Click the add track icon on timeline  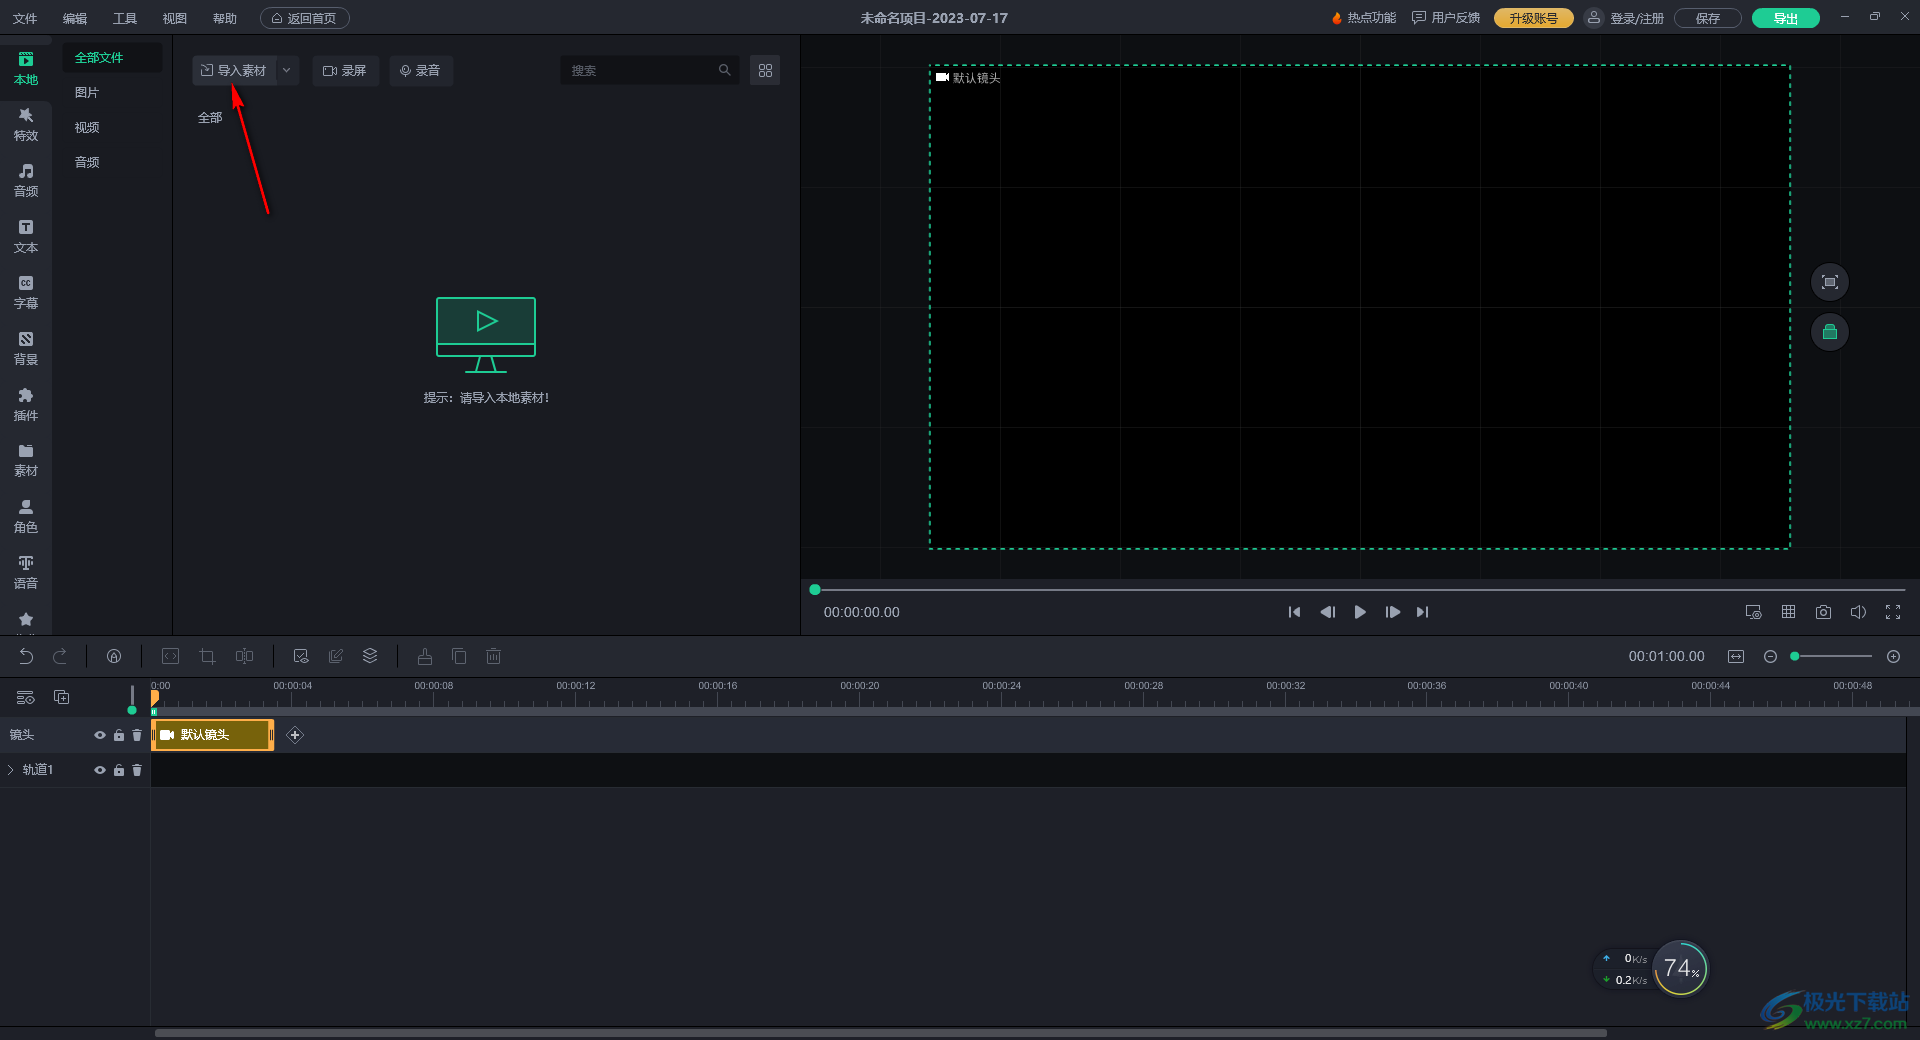(x=61, y=697)
